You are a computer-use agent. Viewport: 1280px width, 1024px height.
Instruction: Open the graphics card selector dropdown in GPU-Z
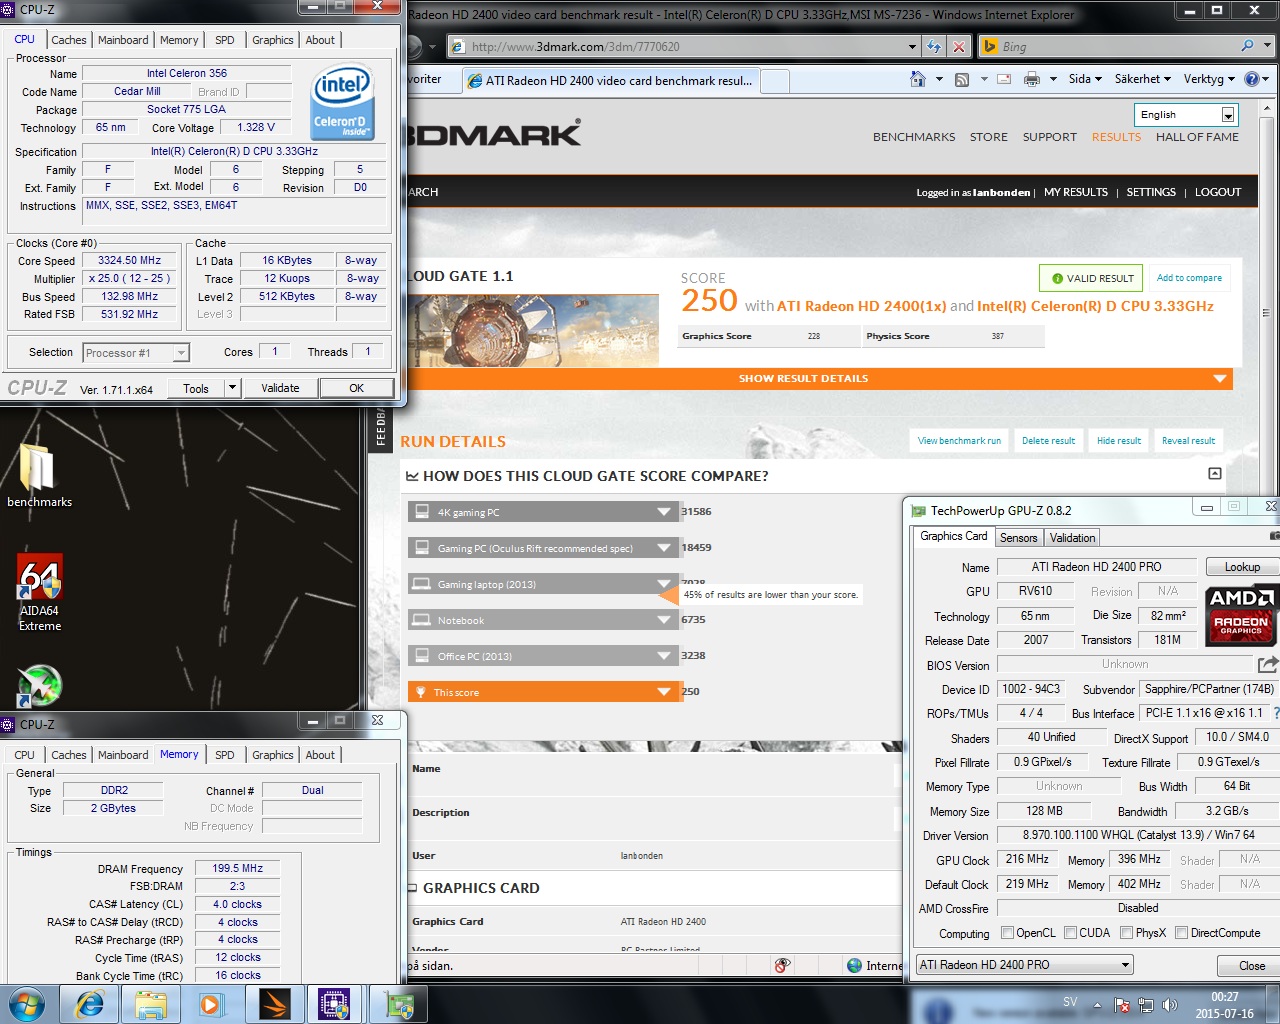pos(1025,965)
